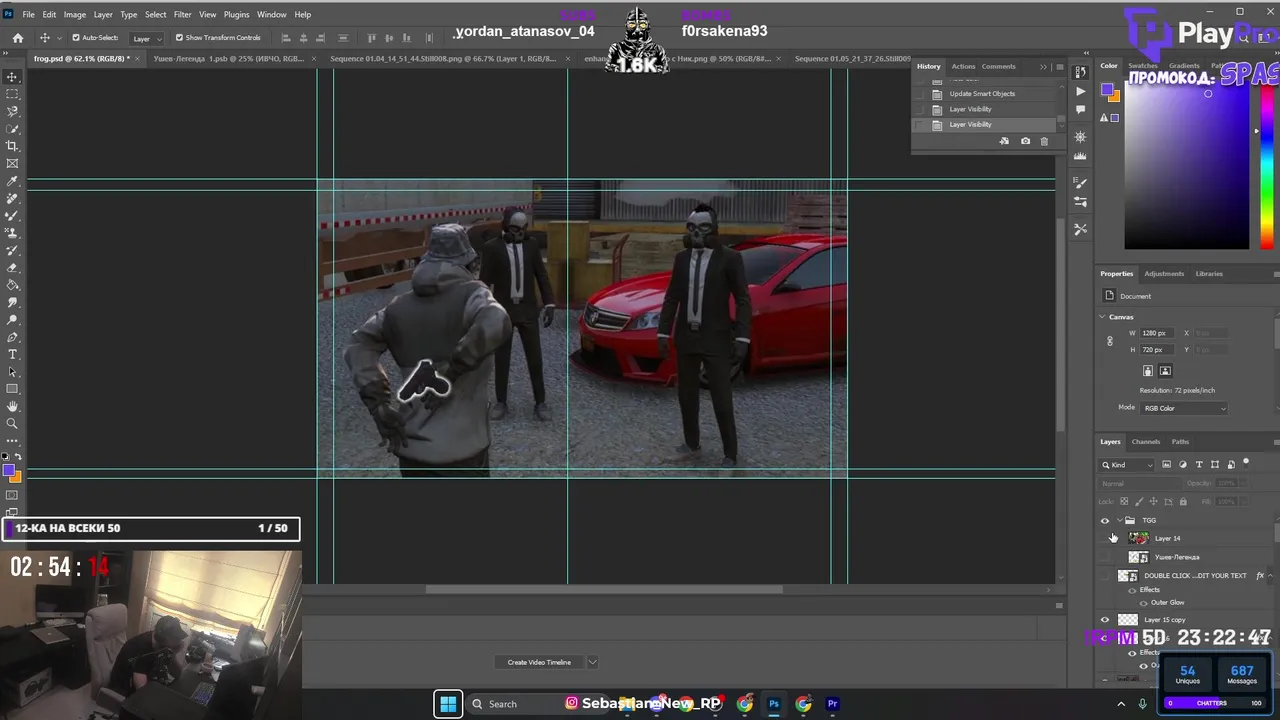Filter layers by type layer icon
Screen dimensions: 1280x720
pyautogui.click(x=1199, y=464)
